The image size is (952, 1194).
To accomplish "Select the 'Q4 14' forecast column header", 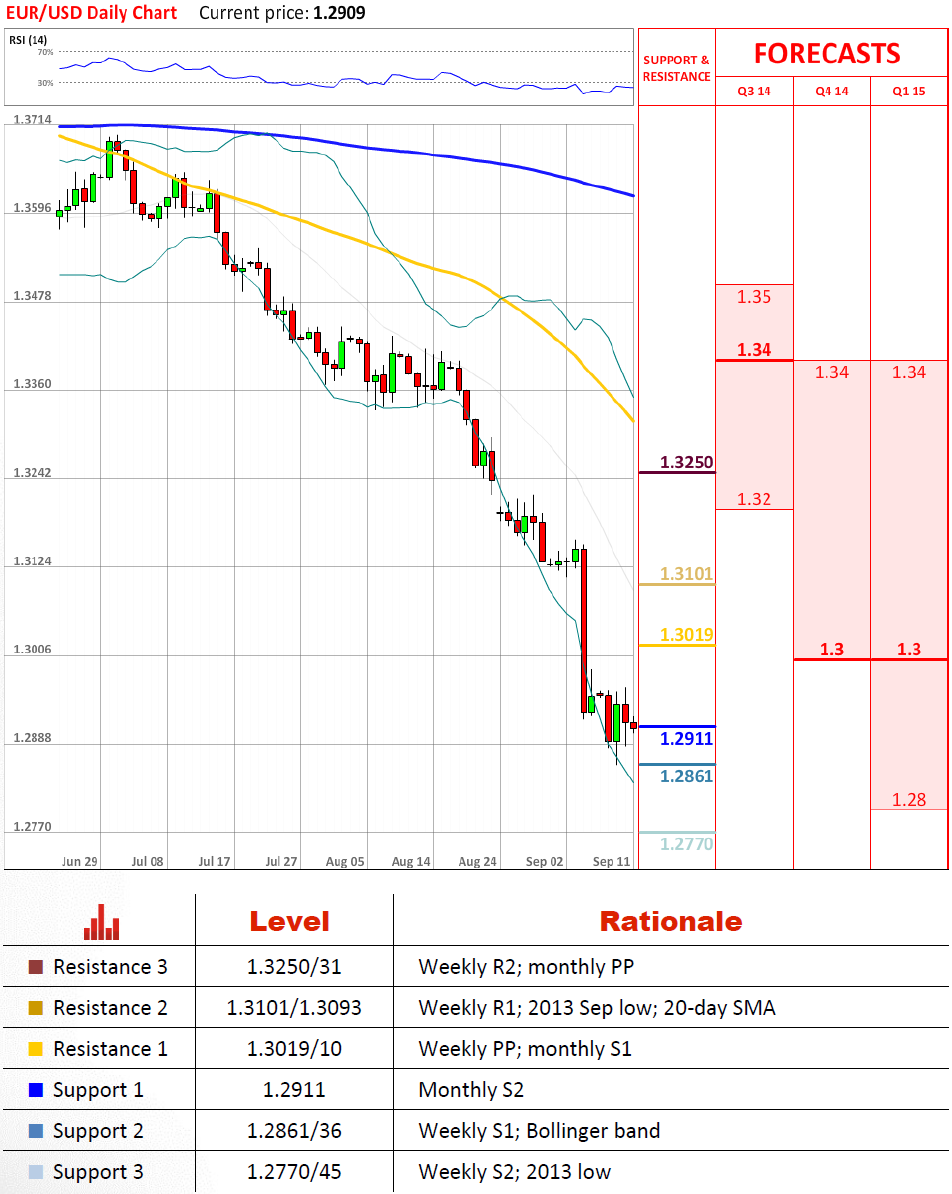I will coord(832,91).
